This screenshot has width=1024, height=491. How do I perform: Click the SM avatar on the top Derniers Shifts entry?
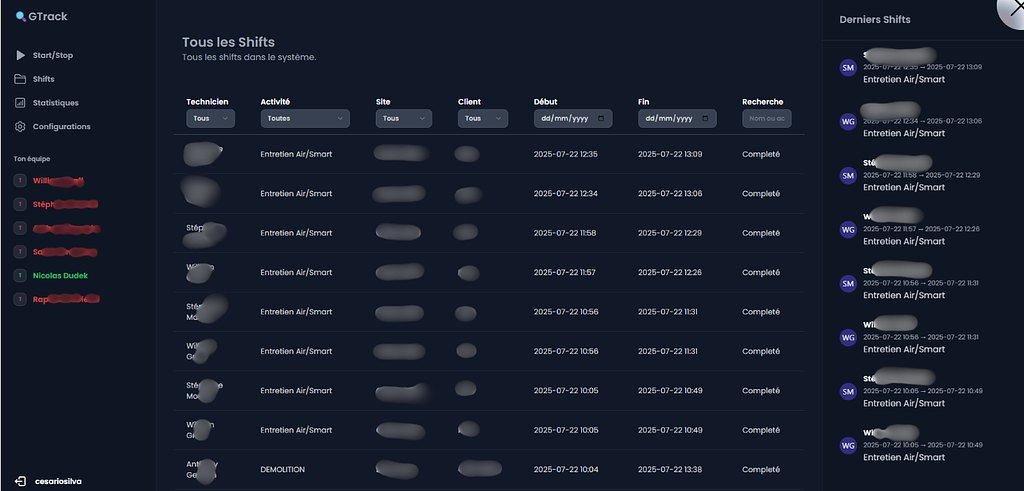pyautogui.click(x=848, y=68)
